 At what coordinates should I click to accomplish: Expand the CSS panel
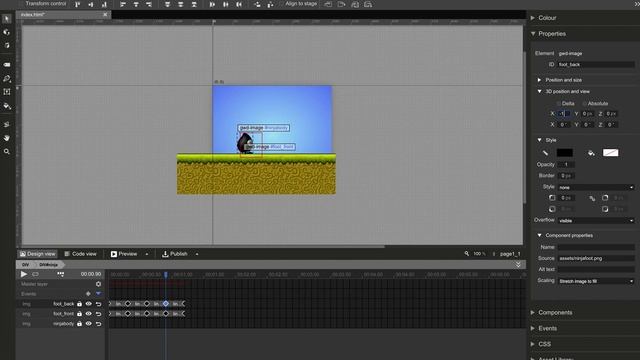coord(532,344)
